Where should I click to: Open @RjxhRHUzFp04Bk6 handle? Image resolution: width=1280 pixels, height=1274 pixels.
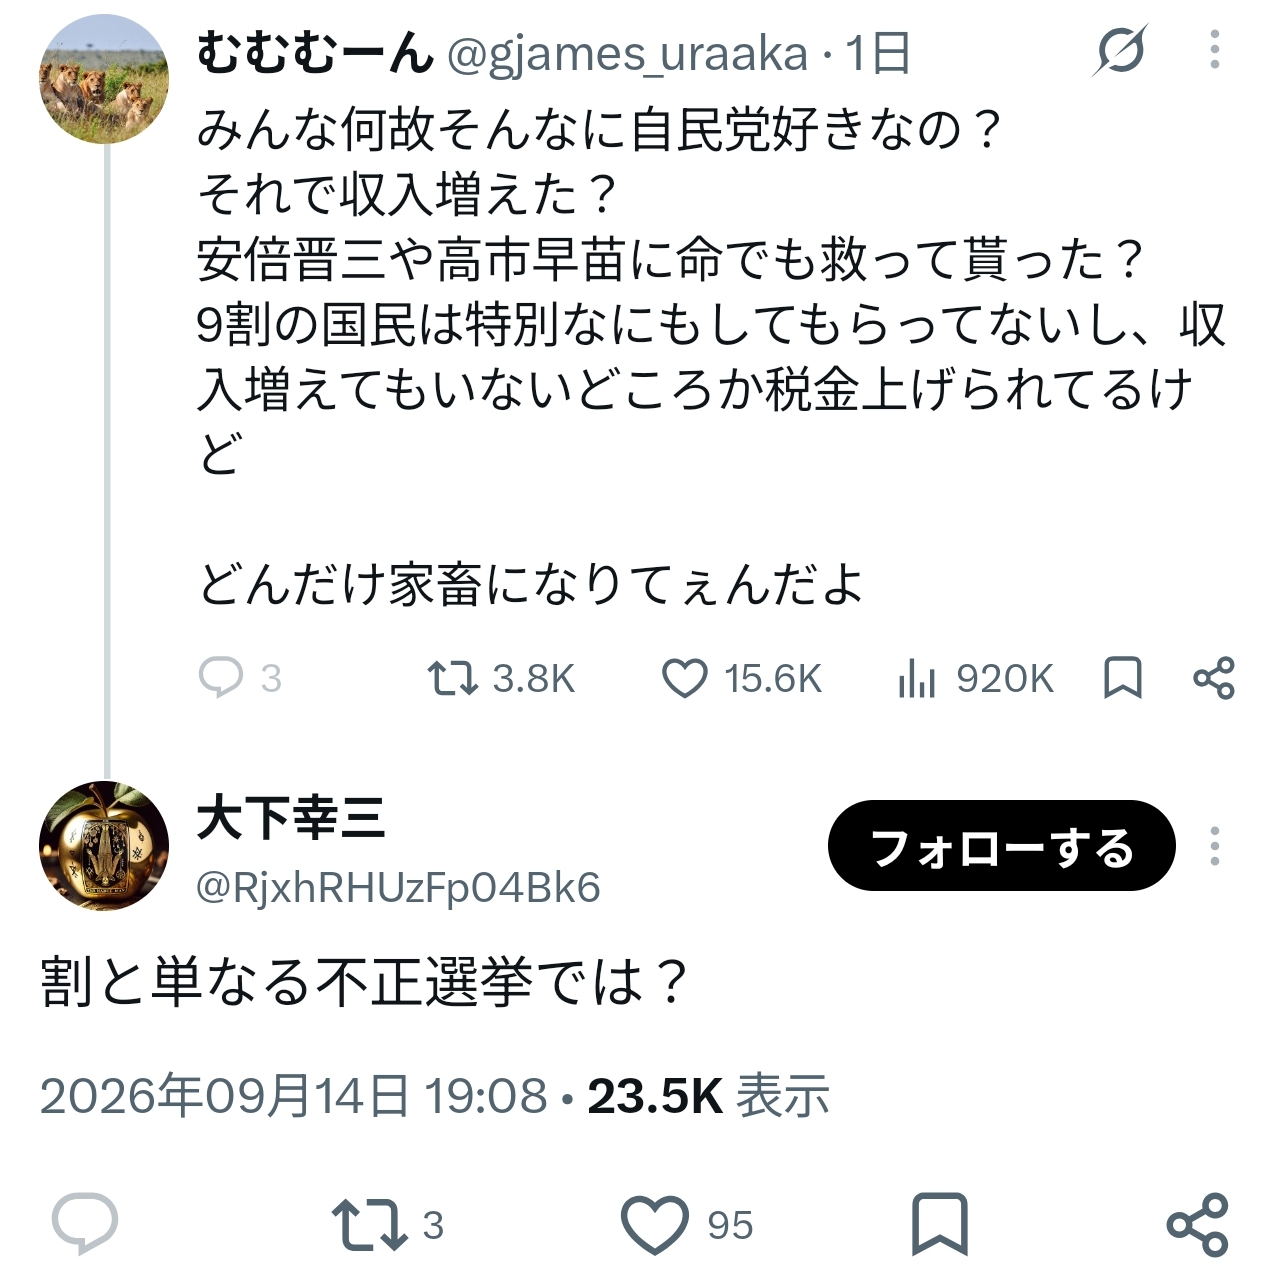click(398, 887)
